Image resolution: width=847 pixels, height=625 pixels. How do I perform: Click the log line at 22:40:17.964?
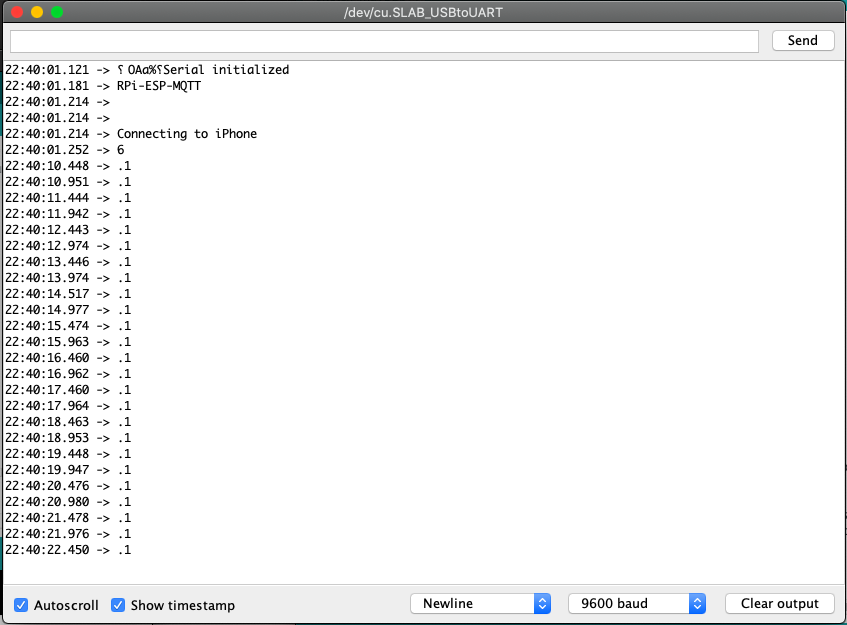(x=68, y=406)
